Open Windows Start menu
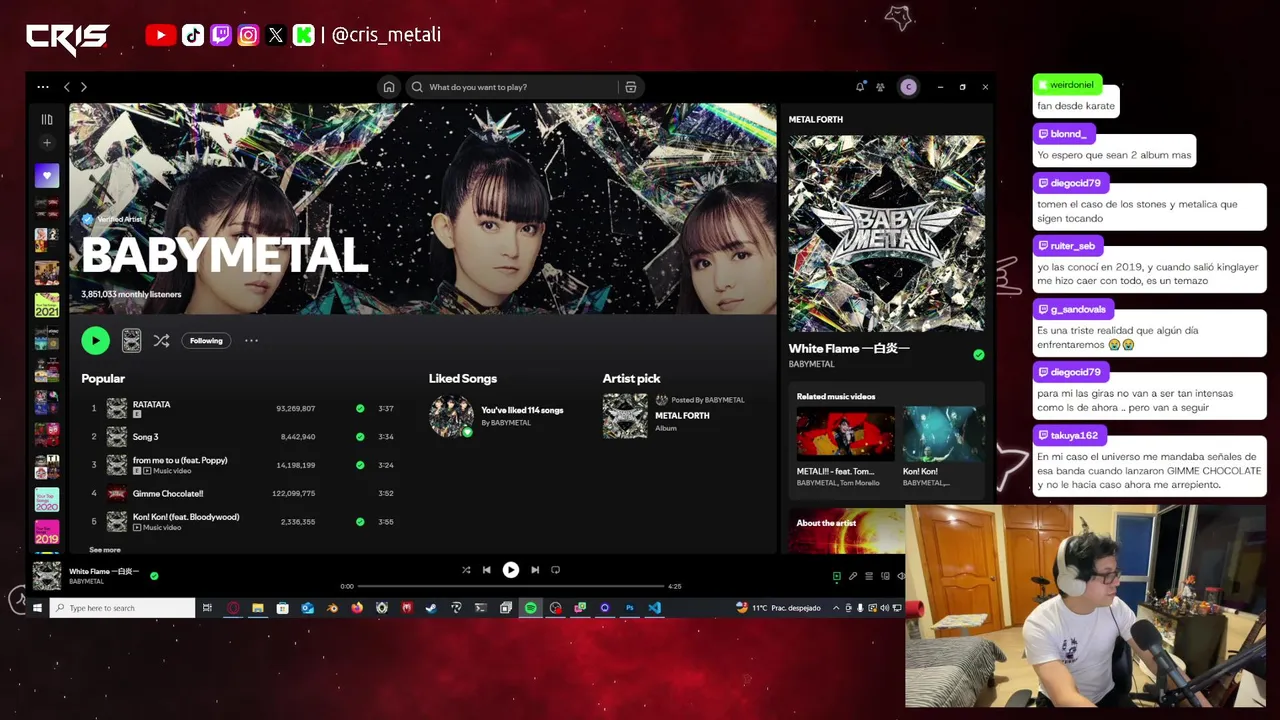The image size is (1280, 720). [x=38, y=608]
